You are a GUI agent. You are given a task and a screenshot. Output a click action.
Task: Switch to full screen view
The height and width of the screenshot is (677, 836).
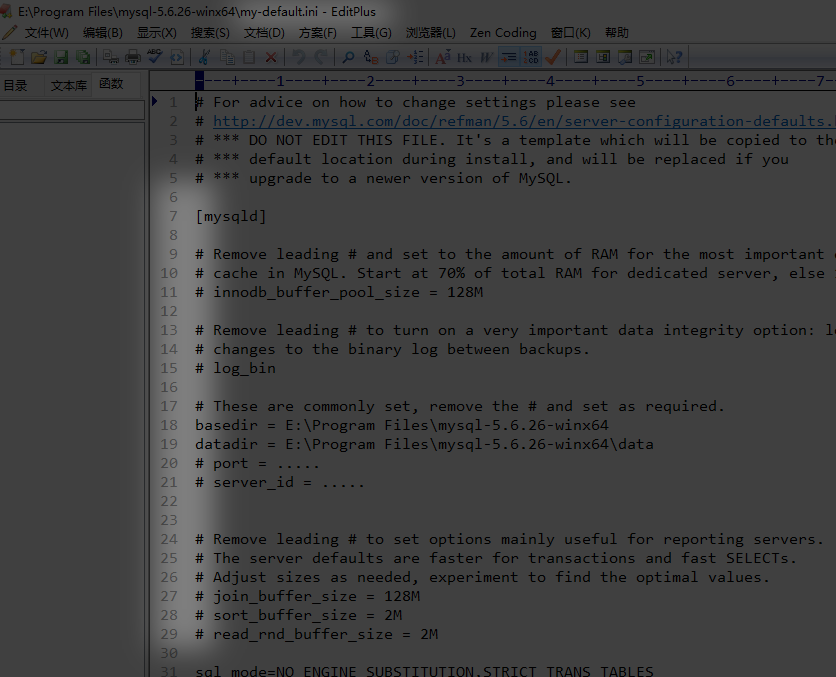coord(647,57)
